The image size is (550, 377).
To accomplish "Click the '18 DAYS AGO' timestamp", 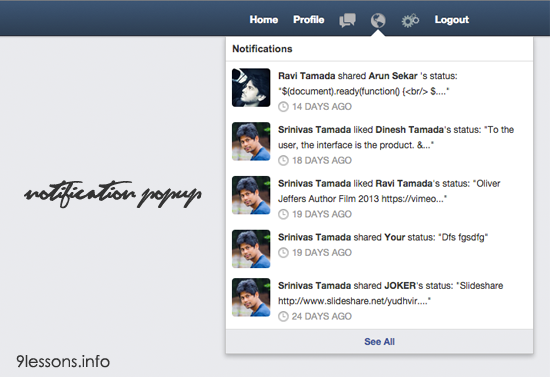I will [322, 161].
